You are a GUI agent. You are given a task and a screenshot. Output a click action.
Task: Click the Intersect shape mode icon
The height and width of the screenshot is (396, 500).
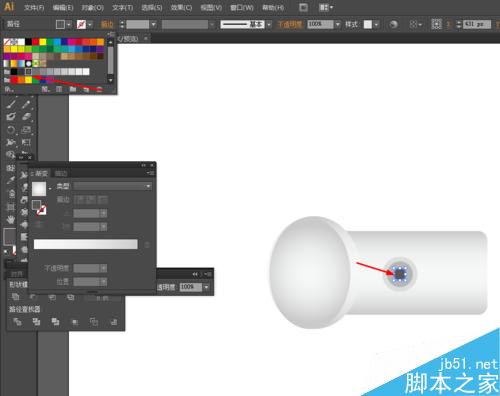(52, 296)
